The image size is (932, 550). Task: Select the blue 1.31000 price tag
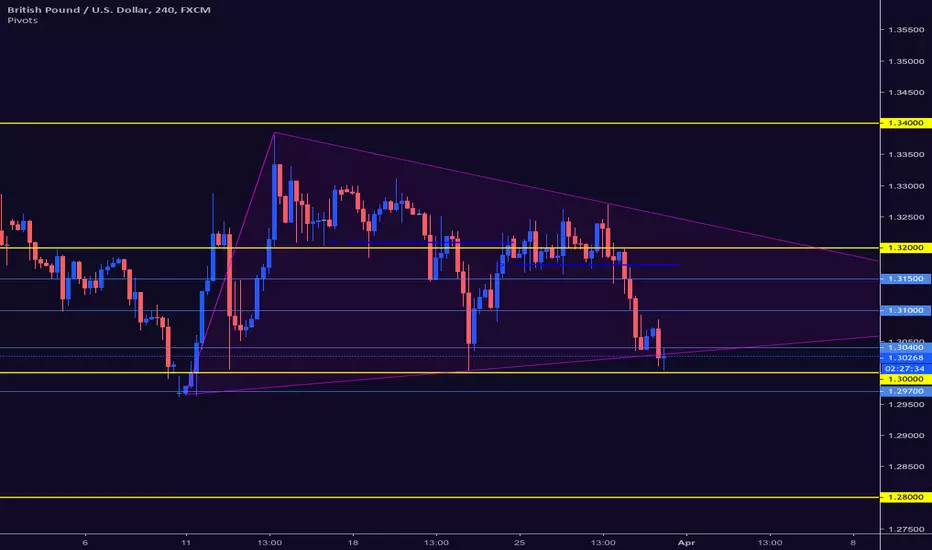pos(906,310)
